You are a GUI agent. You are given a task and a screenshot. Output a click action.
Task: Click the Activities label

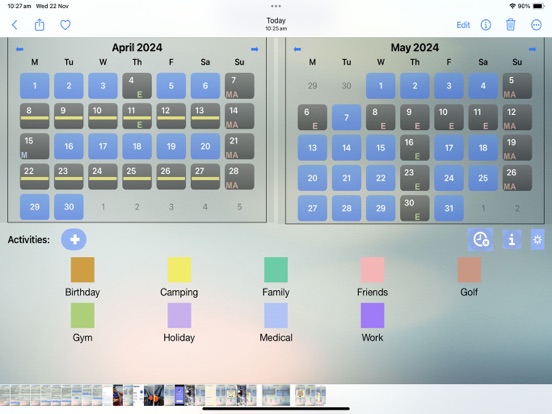point(29,240)
